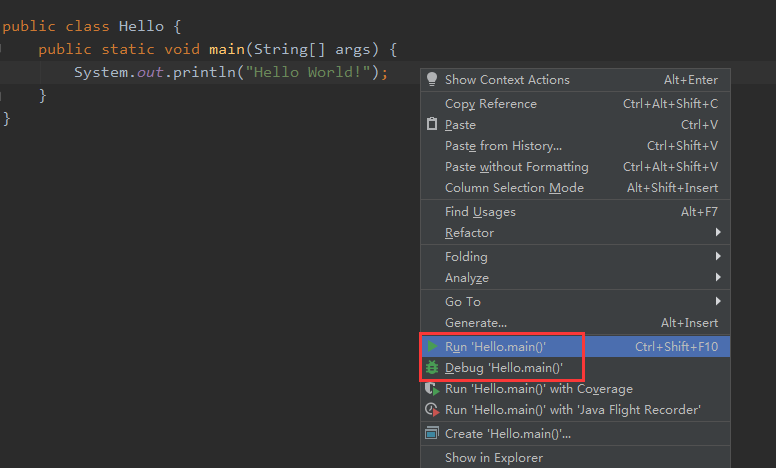This screenshot has height=468, width=776.
Task: Click the static keyword in the method signature
Action: 128,49
